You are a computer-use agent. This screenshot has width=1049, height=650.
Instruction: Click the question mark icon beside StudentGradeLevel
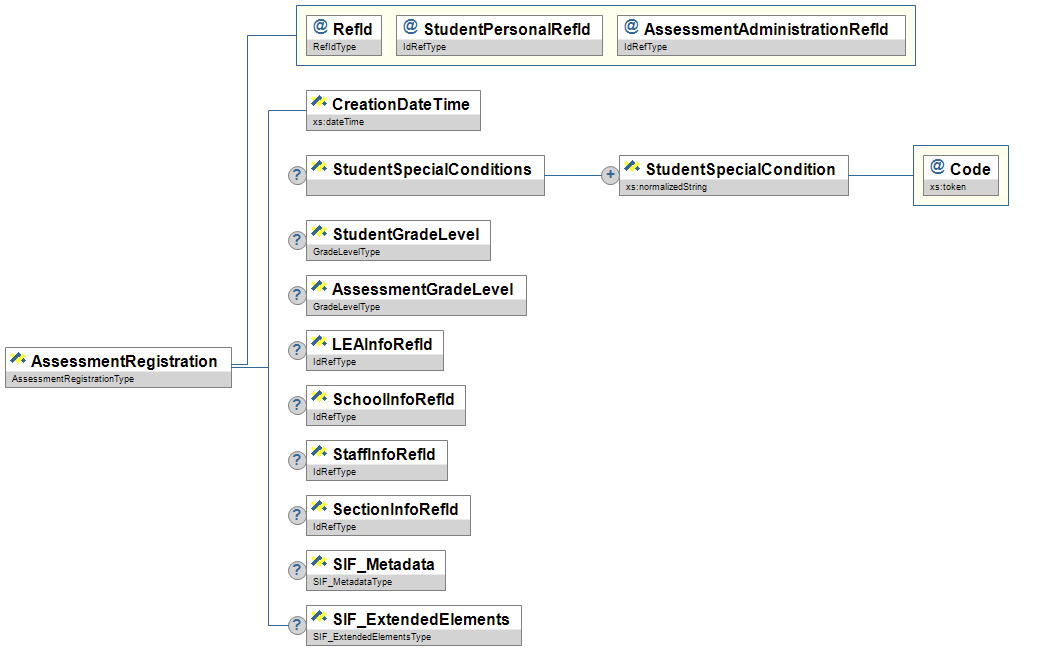tap(297, 241)
